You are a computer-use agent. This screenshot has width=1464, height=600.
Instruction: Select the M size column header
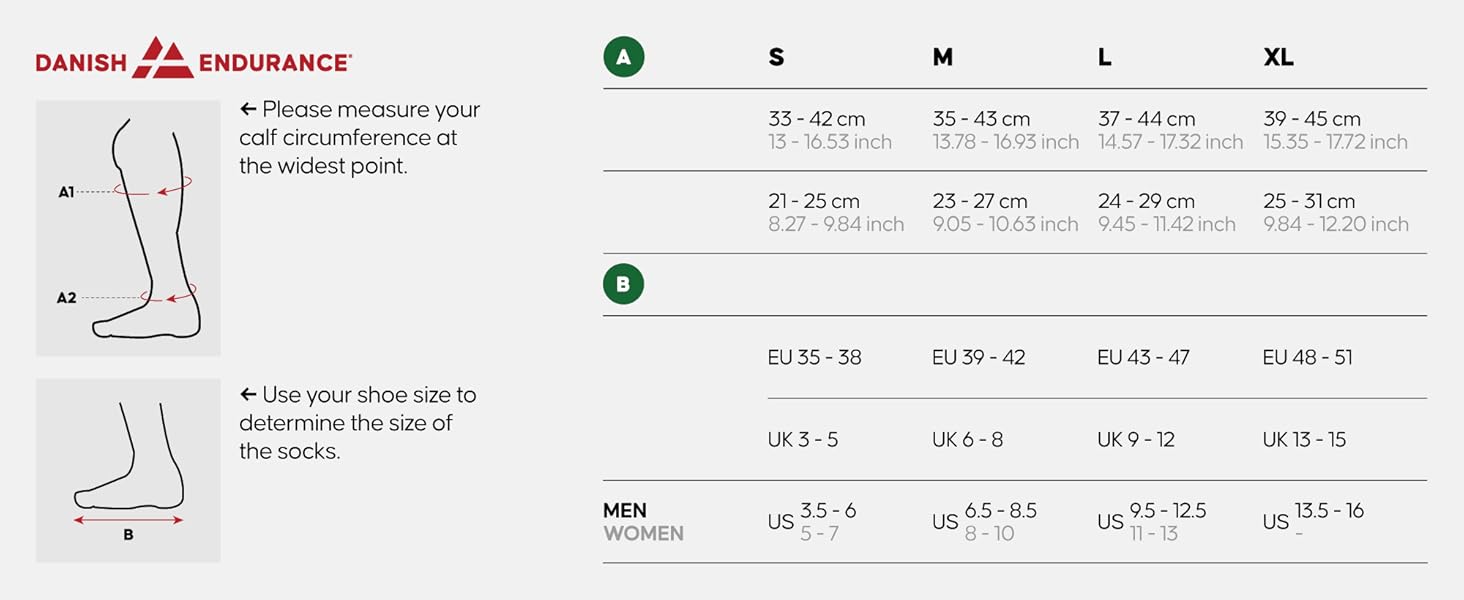[942, 58]
